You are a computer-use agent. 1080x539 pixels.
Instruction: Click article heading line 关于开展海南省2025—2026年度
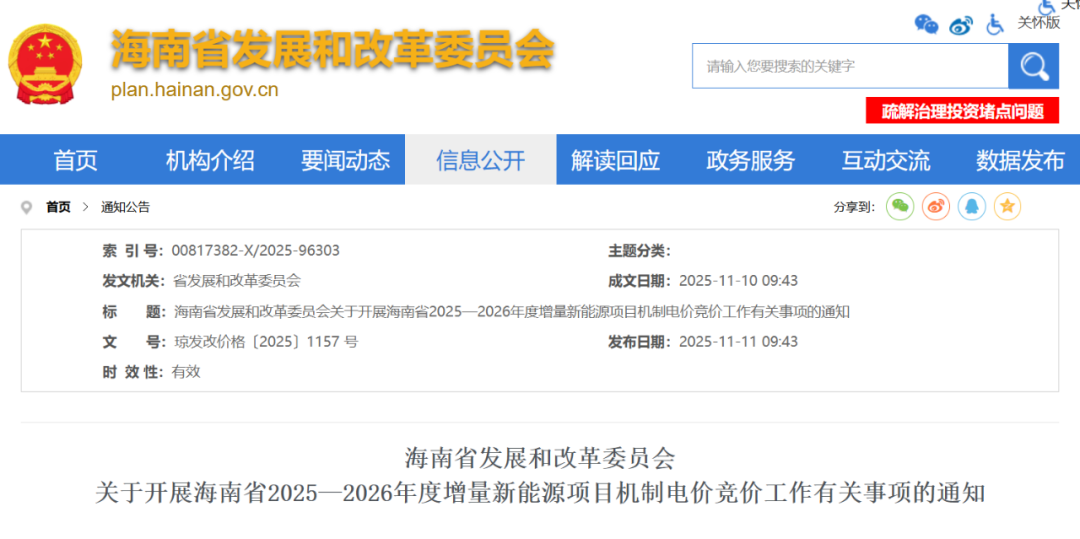[x=540, y=493]
